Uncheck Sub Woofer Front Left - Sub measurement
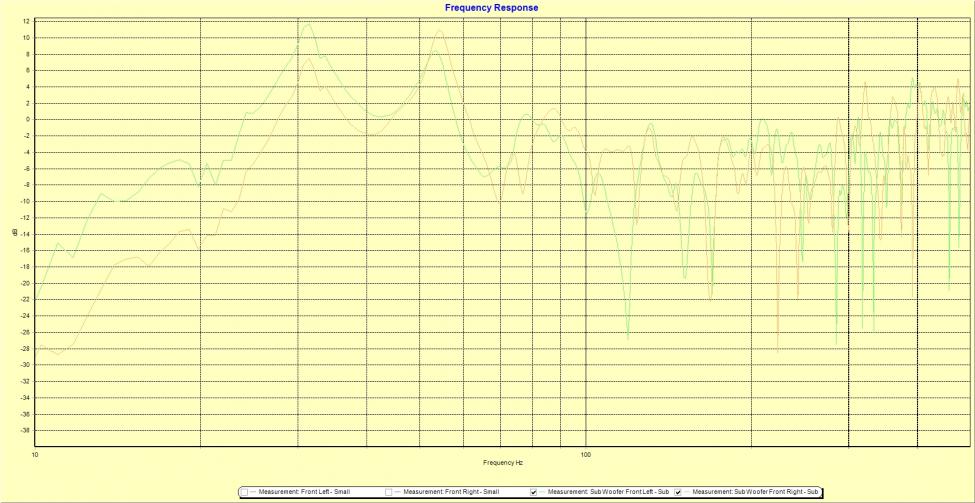 (534, 492)
